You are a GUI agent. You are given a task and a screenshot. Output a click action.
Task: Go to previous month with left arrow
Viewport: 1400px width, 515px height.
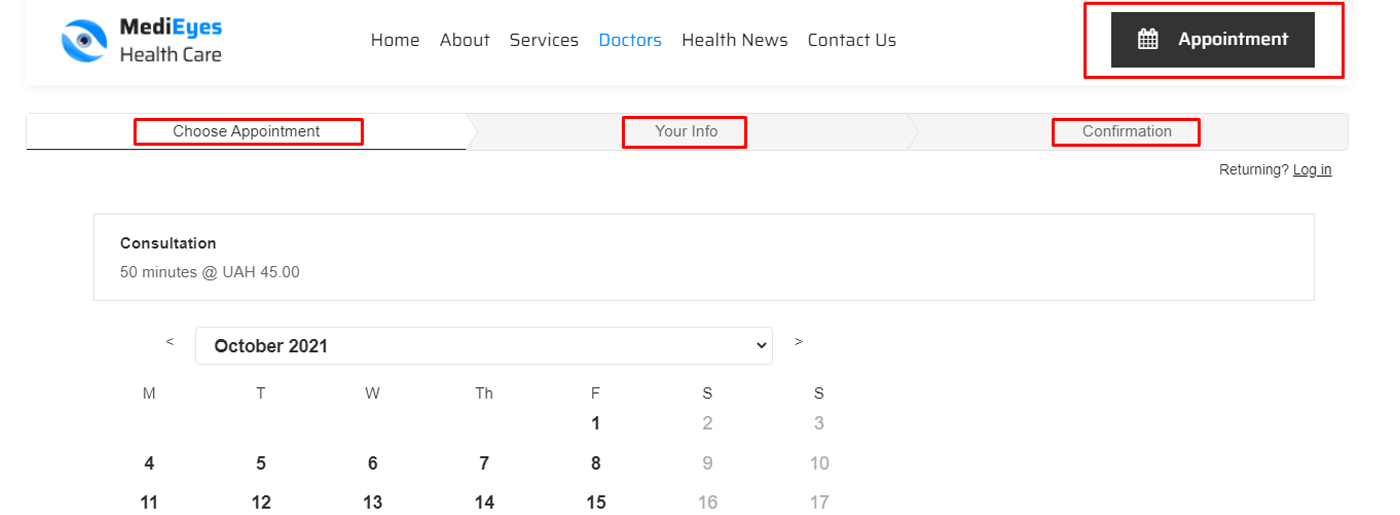pos(170,342)
